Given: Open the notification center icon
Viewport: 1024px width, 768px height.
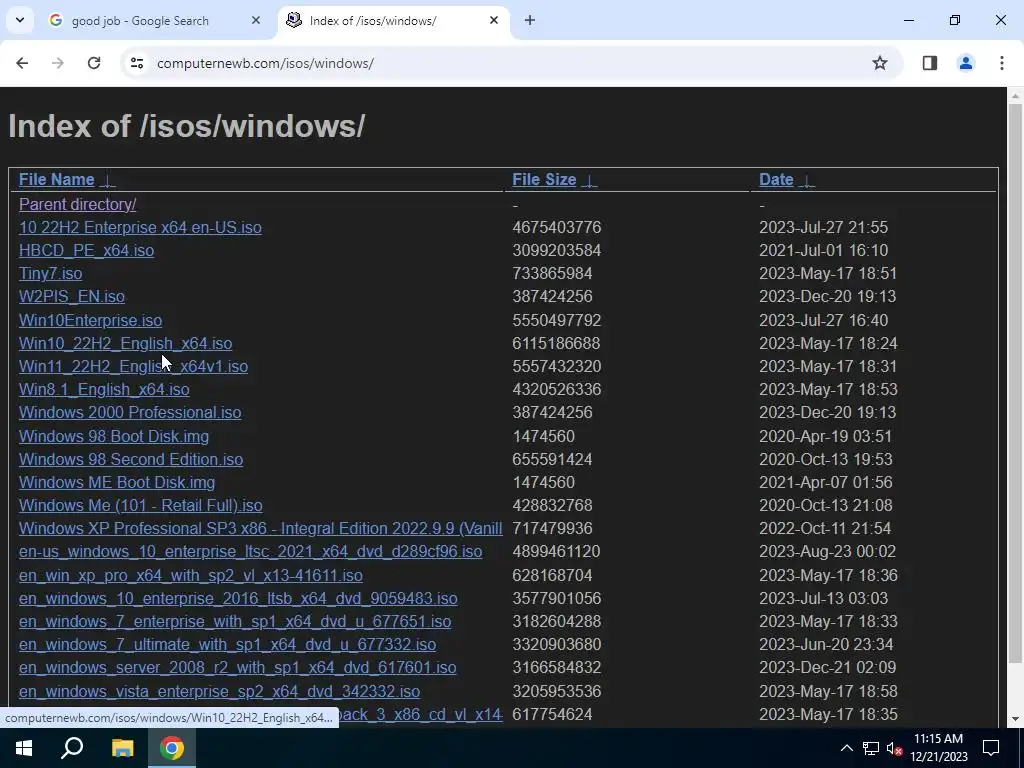Looking at the screenshot, I should point(991,748).
